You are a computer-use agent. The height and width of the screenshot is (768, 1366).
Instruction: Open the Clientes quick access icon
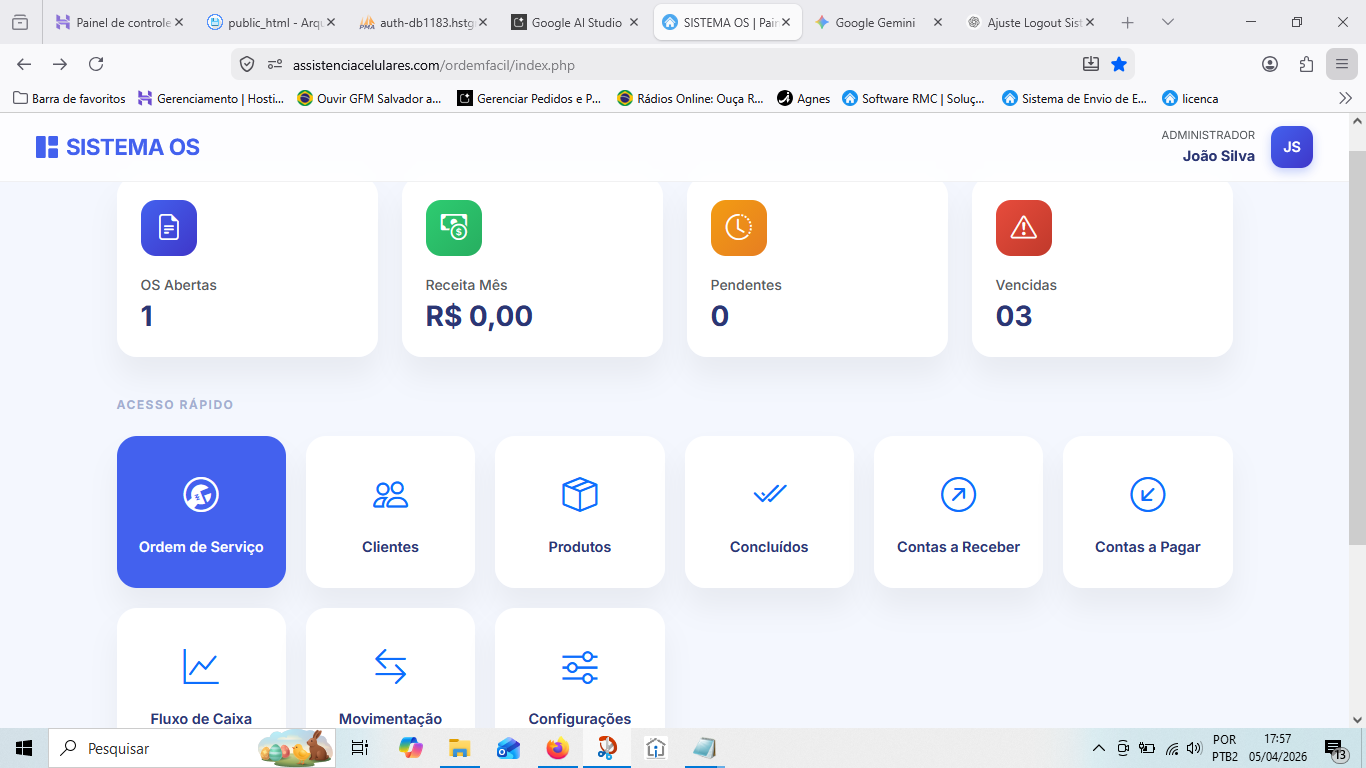(x=390, y=494)
